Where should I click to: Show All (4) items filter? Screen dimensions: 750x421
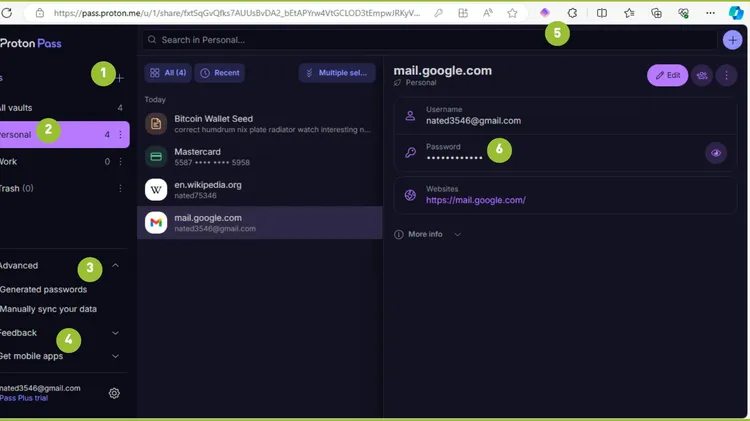(x=168, y=73)
